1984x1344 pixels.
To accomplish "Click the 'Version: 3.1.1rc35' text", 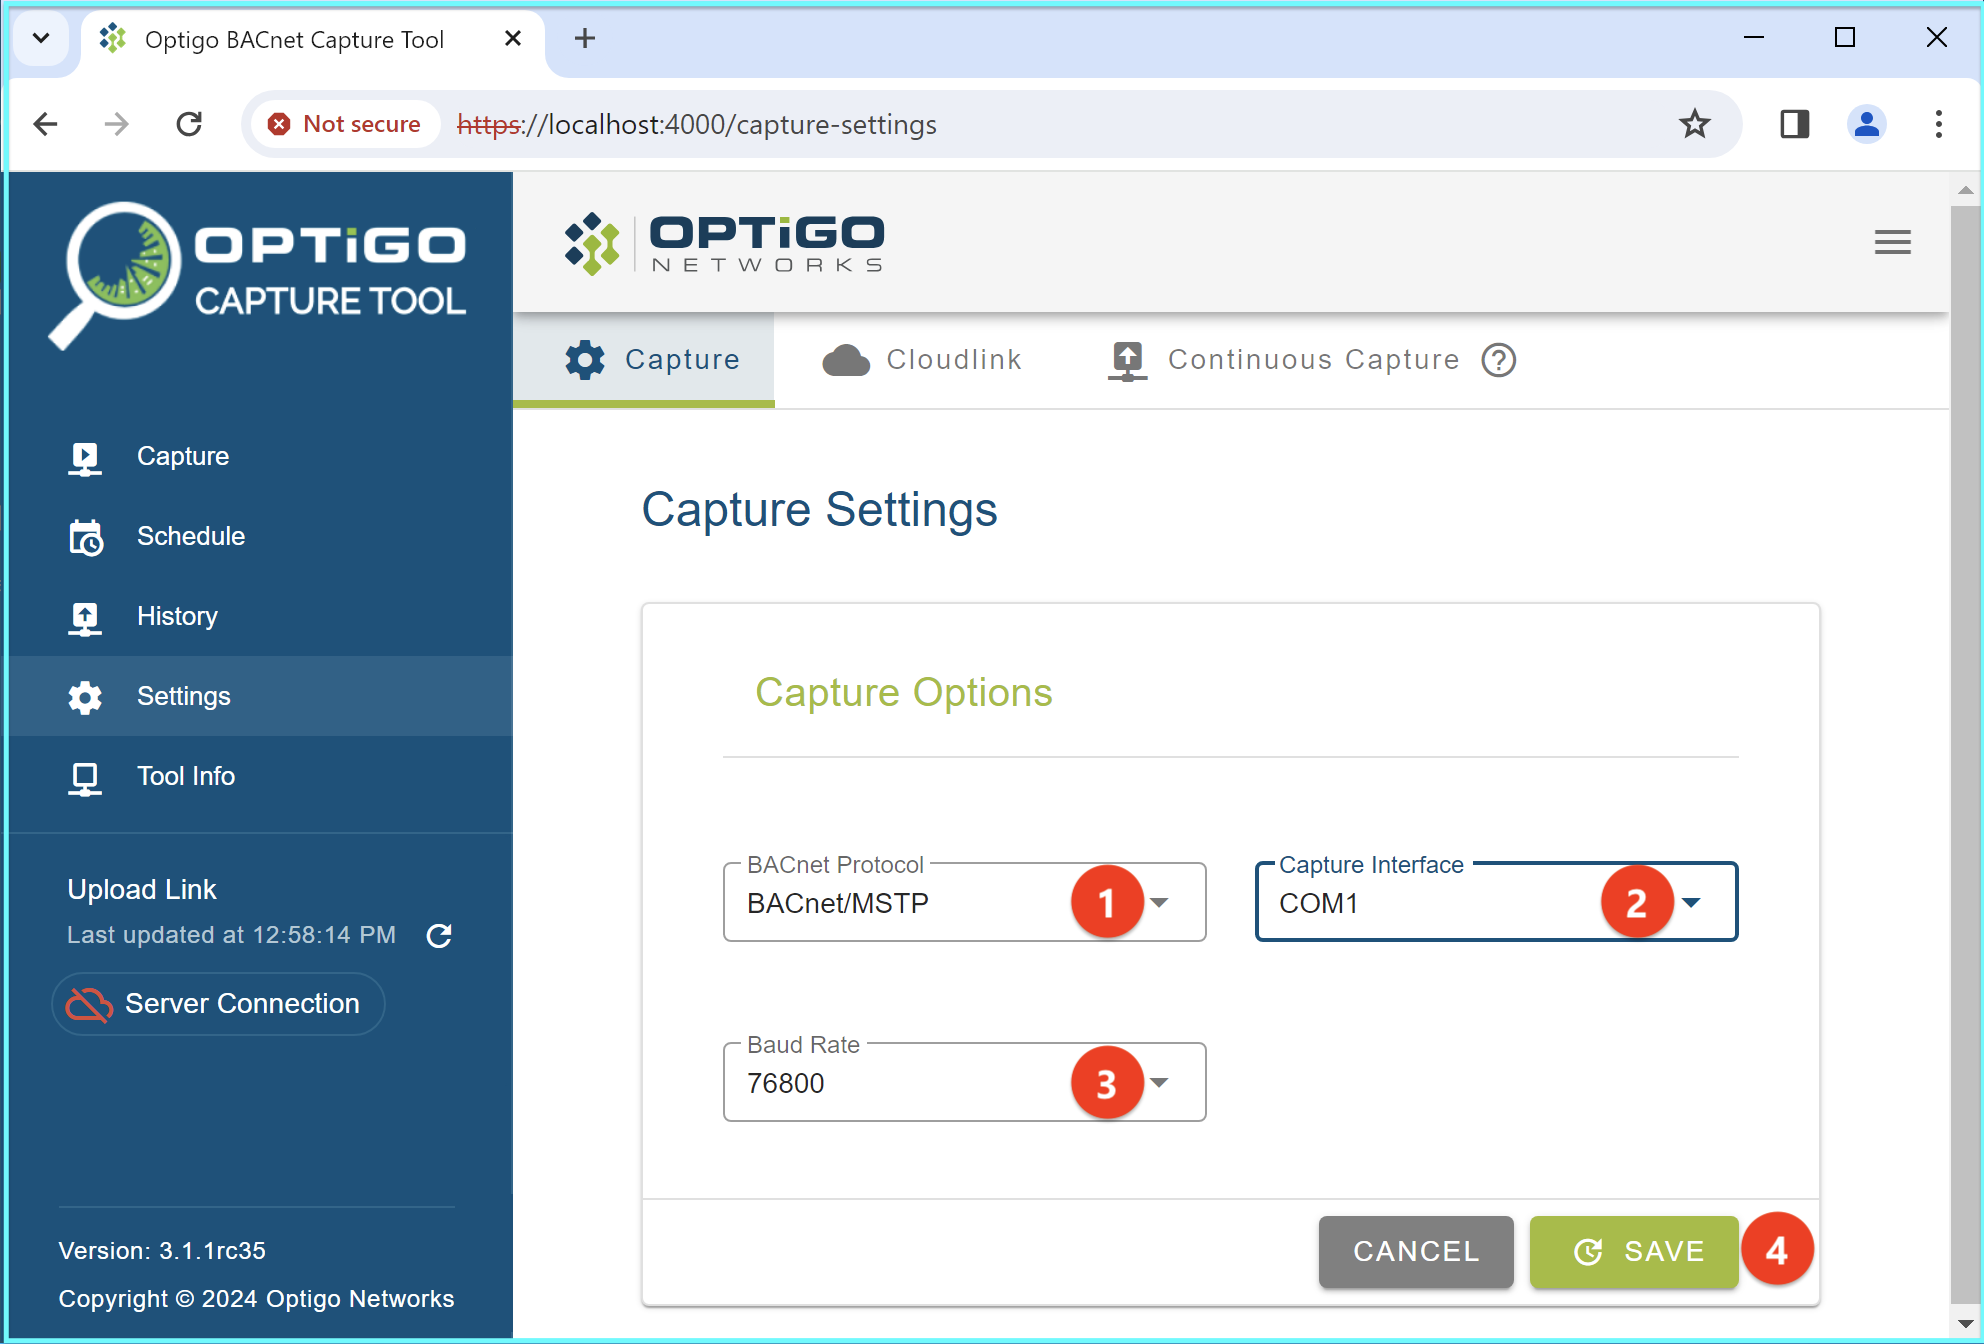I will click(162, 1251).
